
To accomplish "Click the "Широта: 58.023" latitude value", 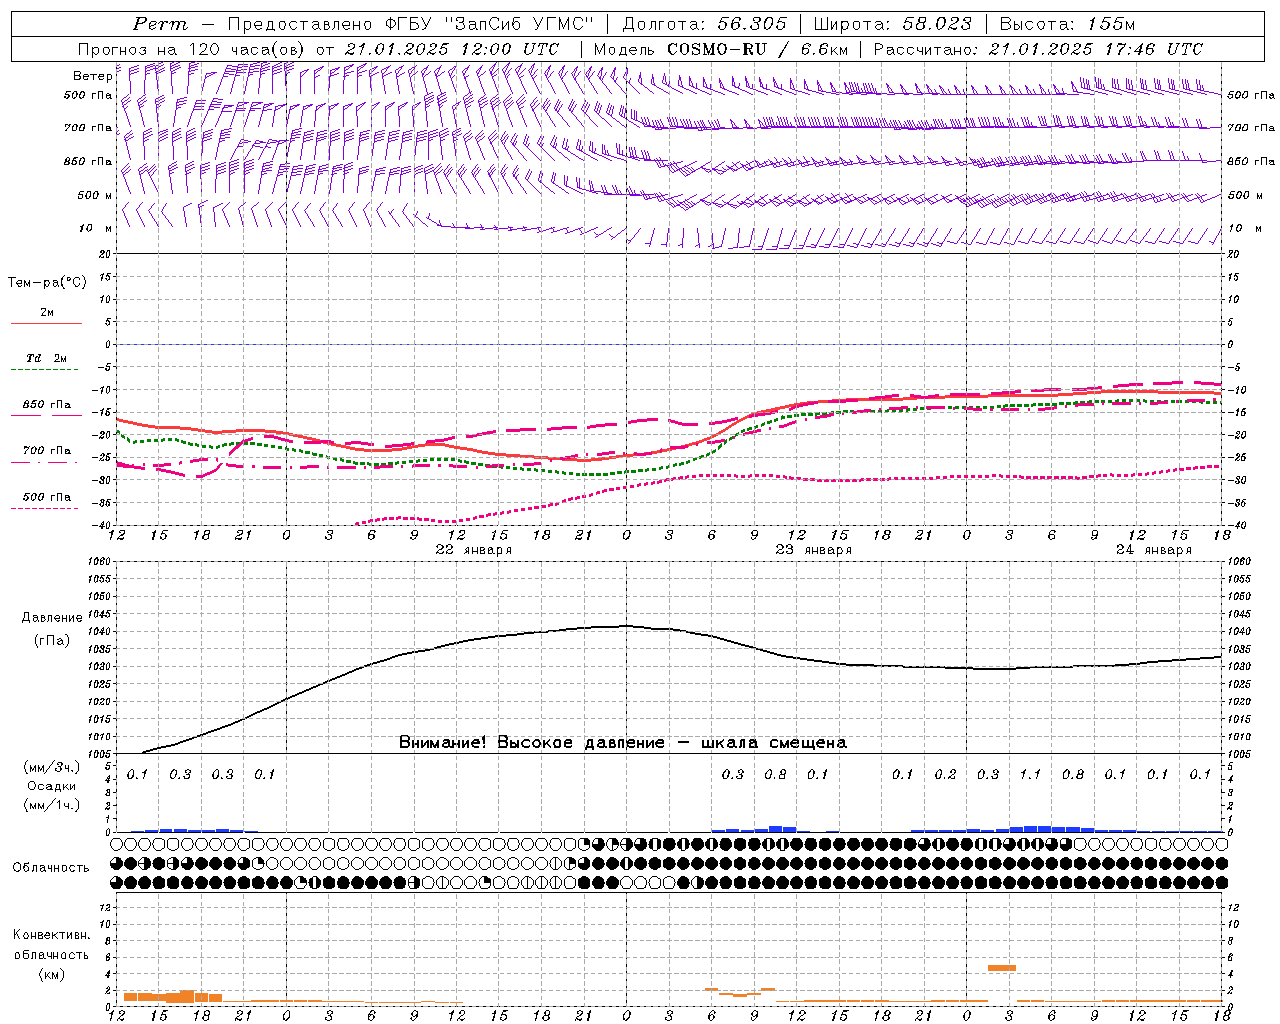I will point(892,24).
